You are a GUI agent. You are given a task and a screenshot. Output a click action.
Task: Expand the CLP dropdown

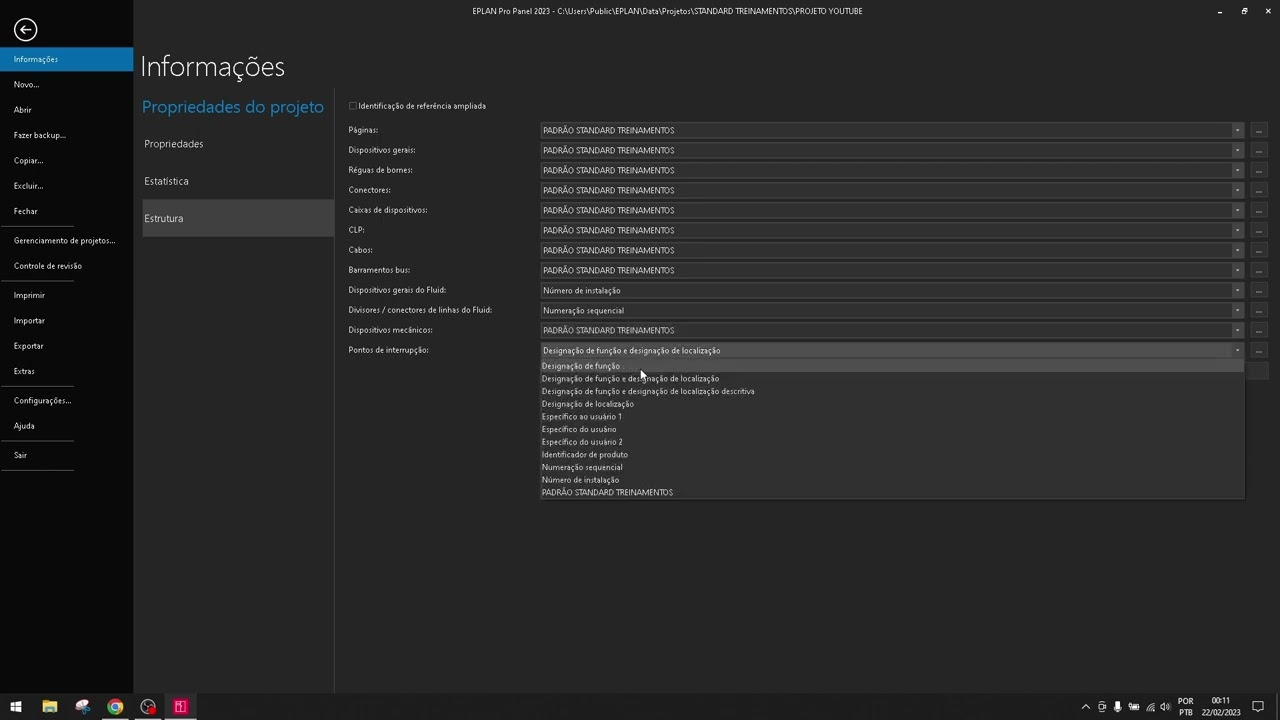tap(1237, 230)
